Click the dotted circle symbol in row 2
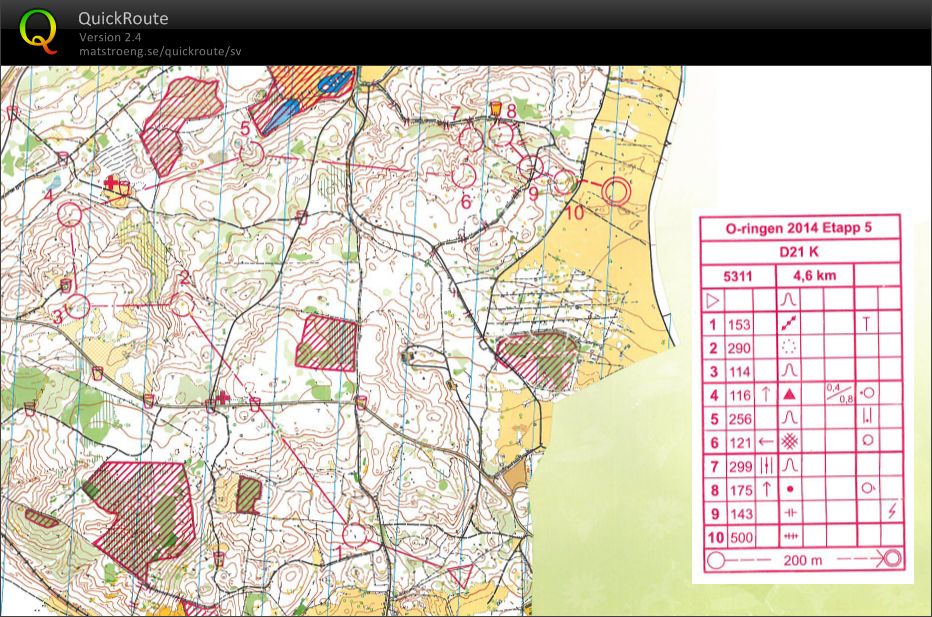This screenshot has height=617, width=932. click(789, 346)
